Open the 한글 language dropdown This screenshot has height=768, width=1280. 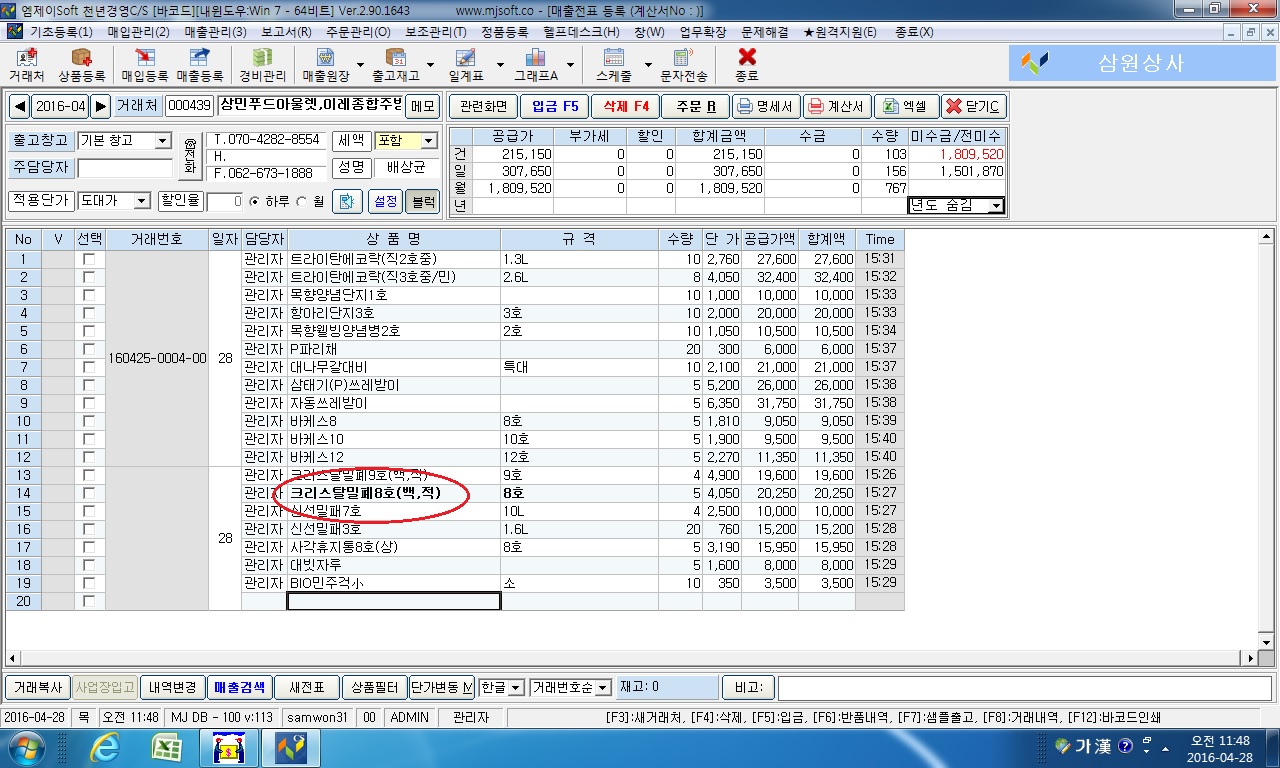coord(516,688)
